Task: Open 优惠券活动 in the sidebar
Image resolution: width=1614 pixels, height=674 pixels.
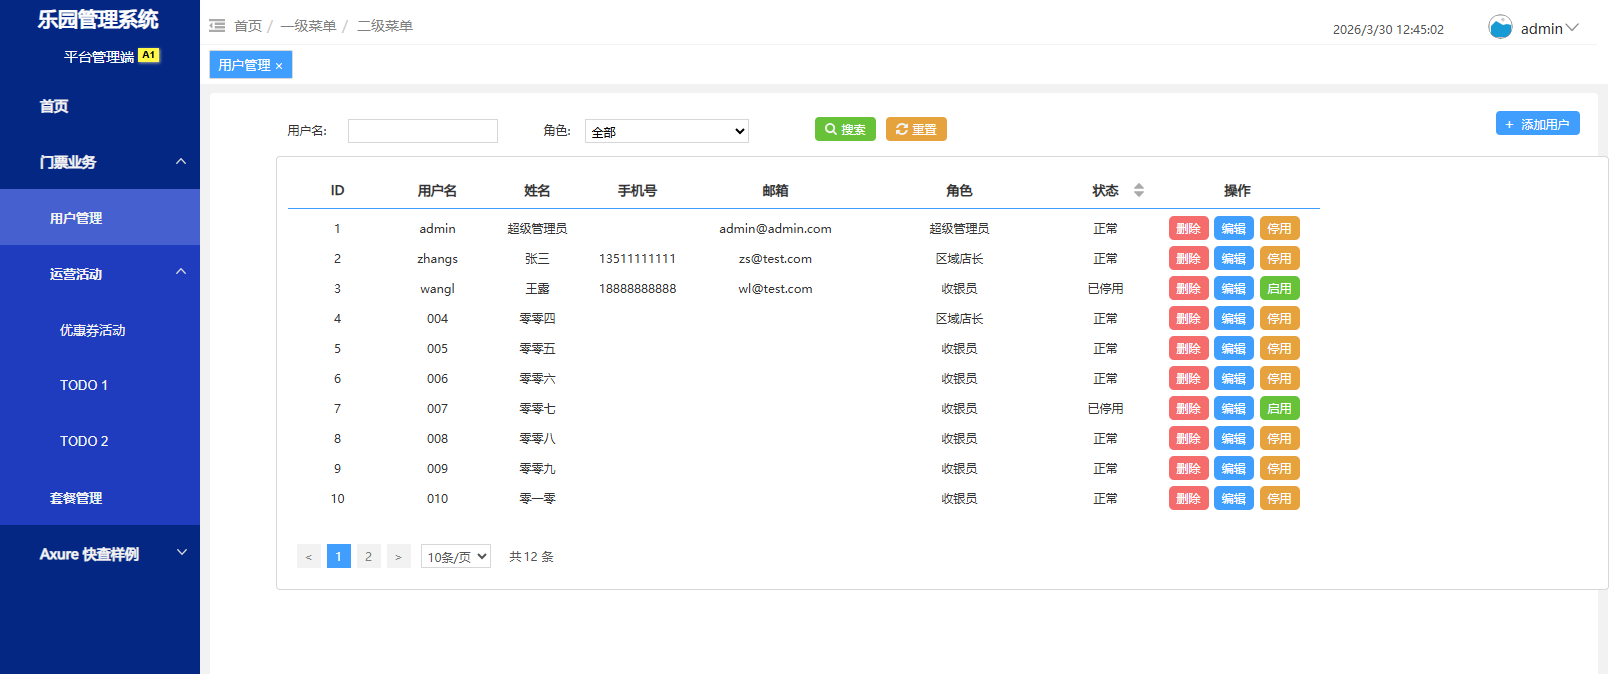Action: coord(92,329)
